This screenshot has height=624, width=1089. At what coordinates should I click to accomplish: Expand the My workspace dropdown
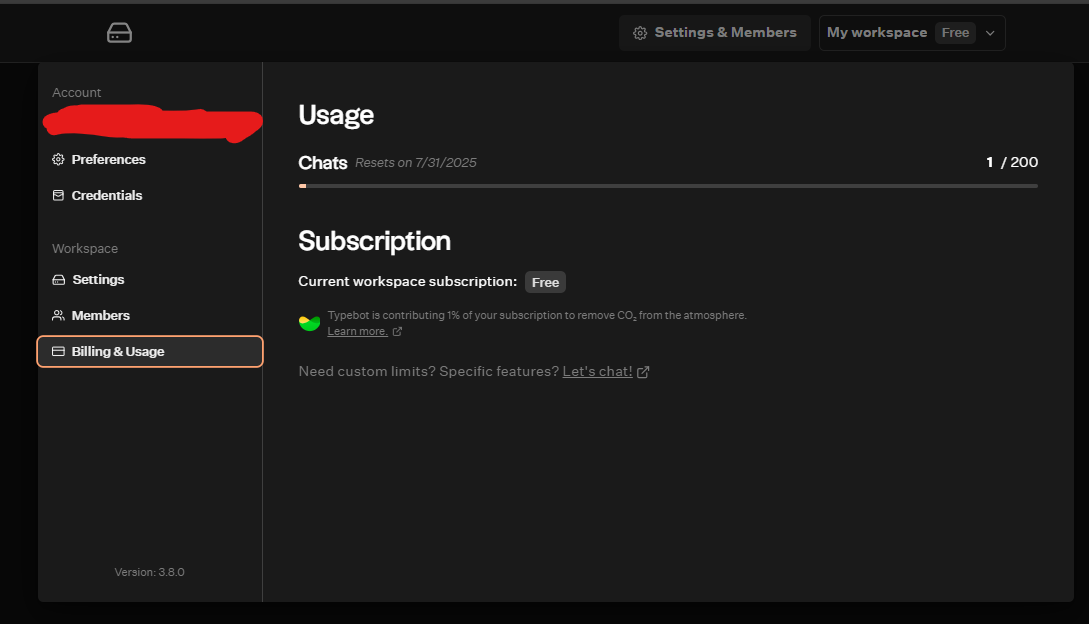click(912, 33)
